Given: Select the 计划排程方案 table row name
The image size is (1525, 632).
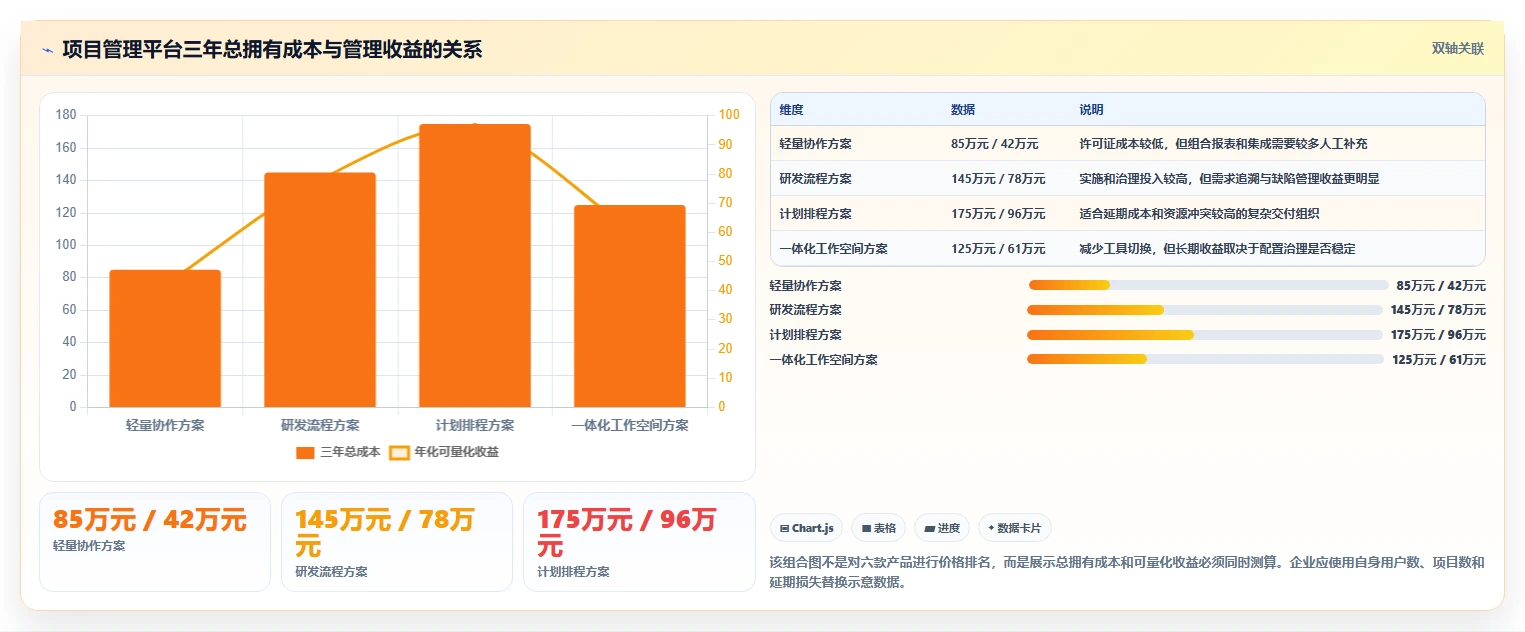Looking at the screenshot, I should 815,214.
